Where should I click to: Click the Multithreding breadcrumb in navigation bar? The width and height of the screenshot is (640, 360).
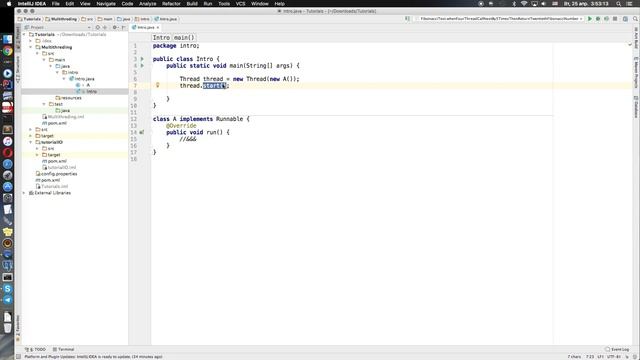(61, 19)
